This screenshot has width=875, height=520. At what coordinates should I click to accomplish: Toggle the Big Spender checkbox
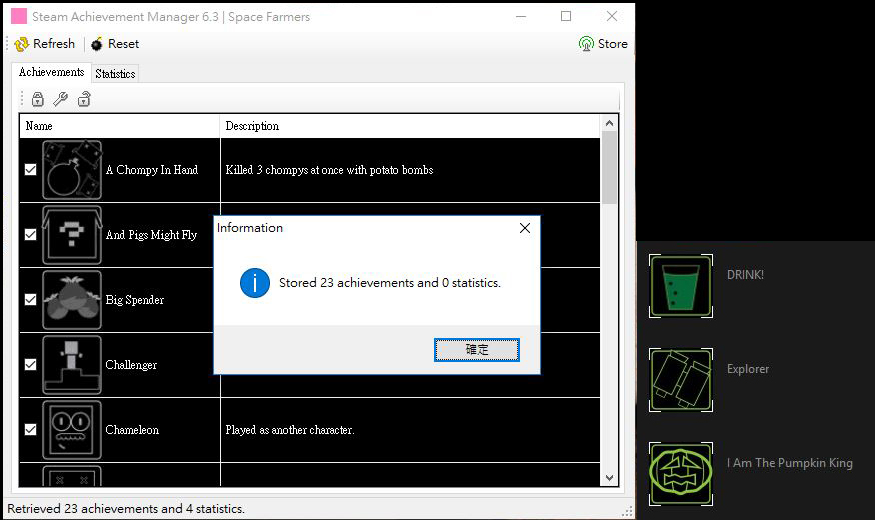[x=31, y=300]
